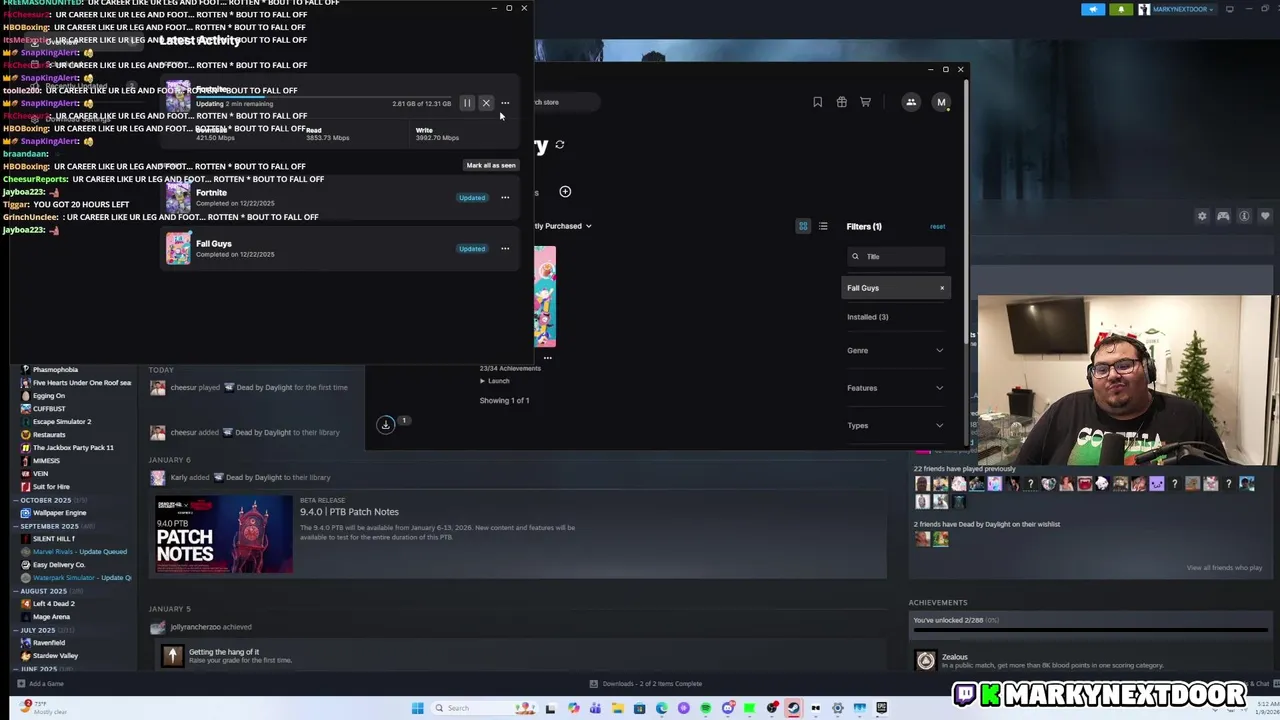1280x720 pixels.
Task: Click View all friends who play
Action: coord(1224,568)
